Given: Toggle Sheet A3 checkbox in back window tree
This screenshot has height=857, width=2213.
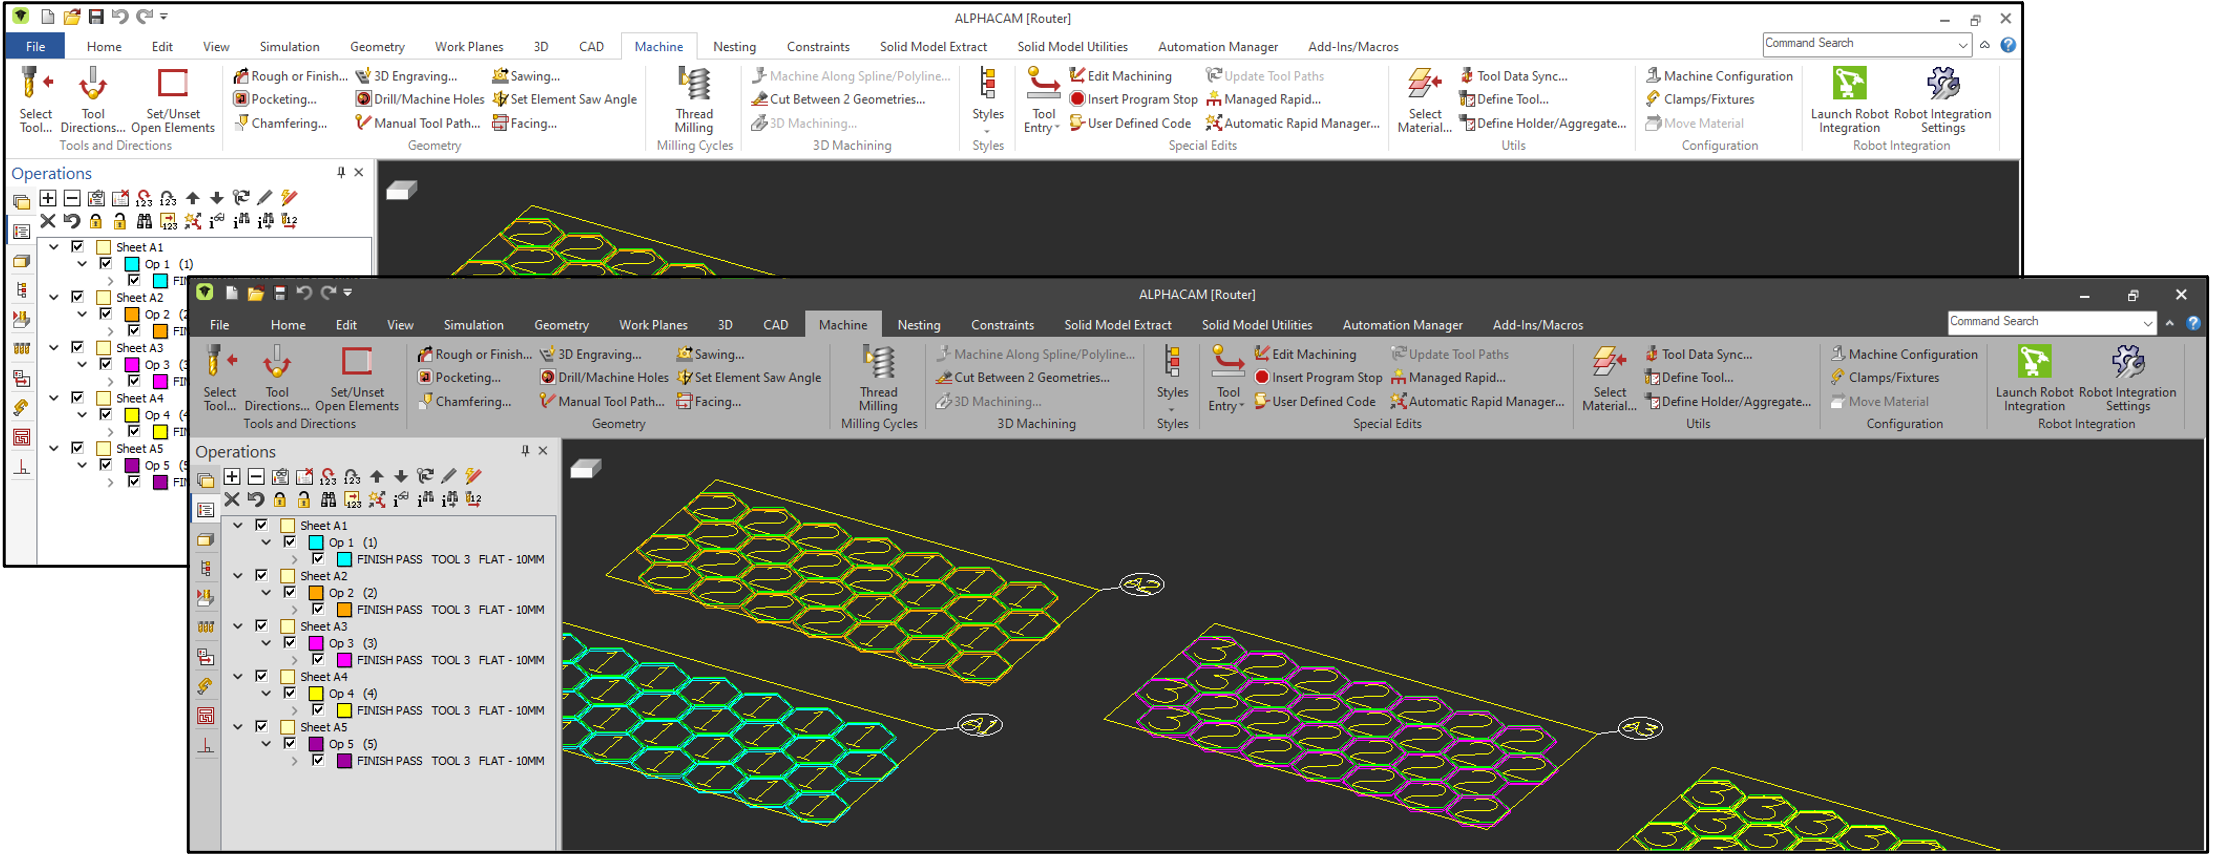Looking at the screenshot, I should [x=78, y=347].
